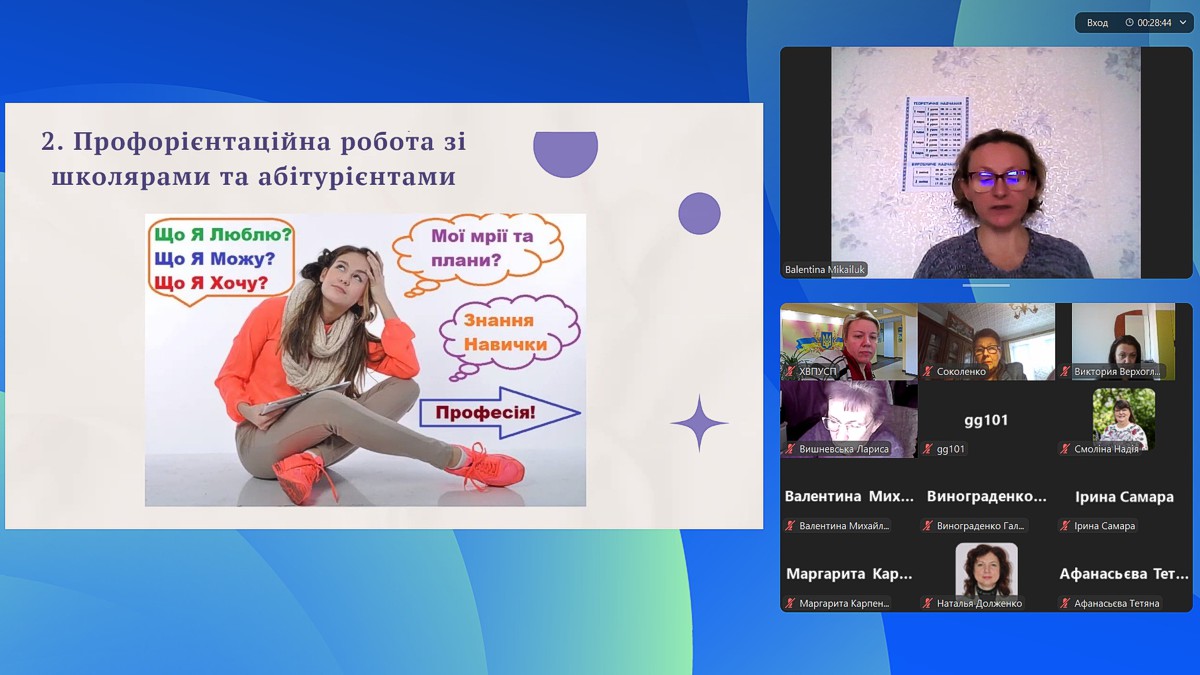The height and width of the screenshot is (675, 1200).
Task: Select the Соколенко participant video tile
Action: 986,342
